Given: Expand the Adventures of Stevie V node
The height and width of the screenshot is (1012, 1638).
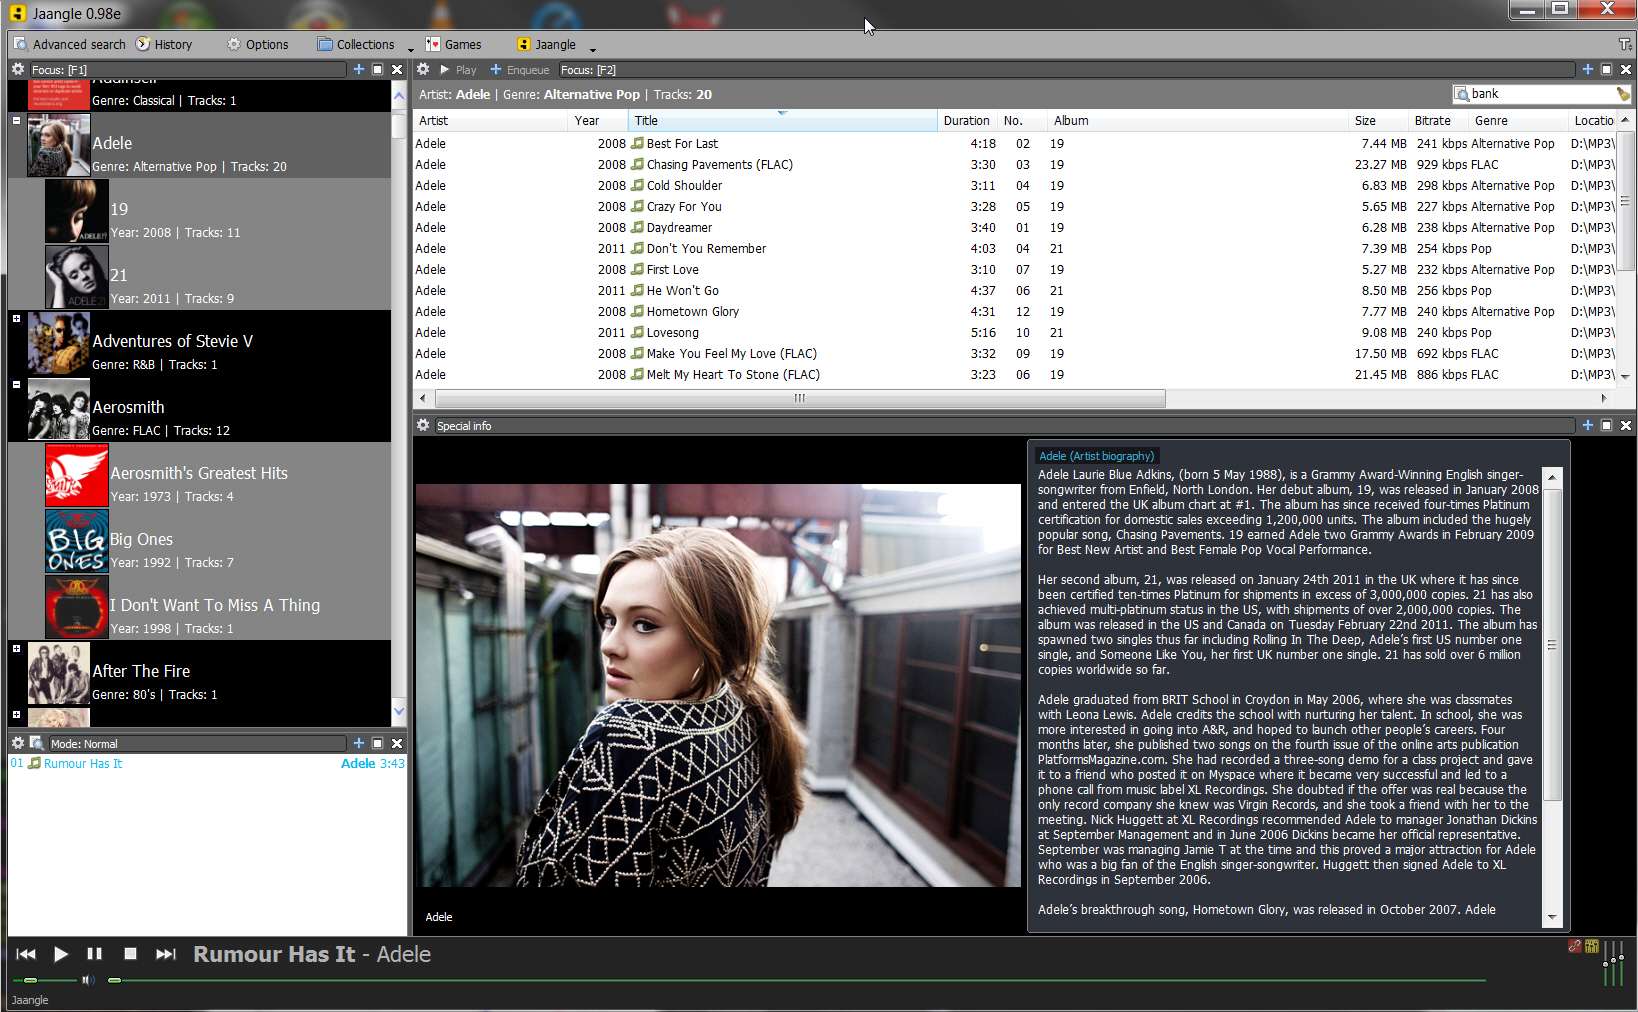Looking at the screenshot, I should point(16,318).
